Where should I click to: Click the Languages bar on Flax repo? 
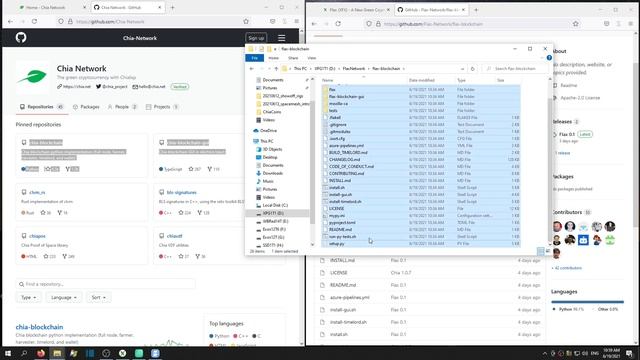[x=587, y=302]
